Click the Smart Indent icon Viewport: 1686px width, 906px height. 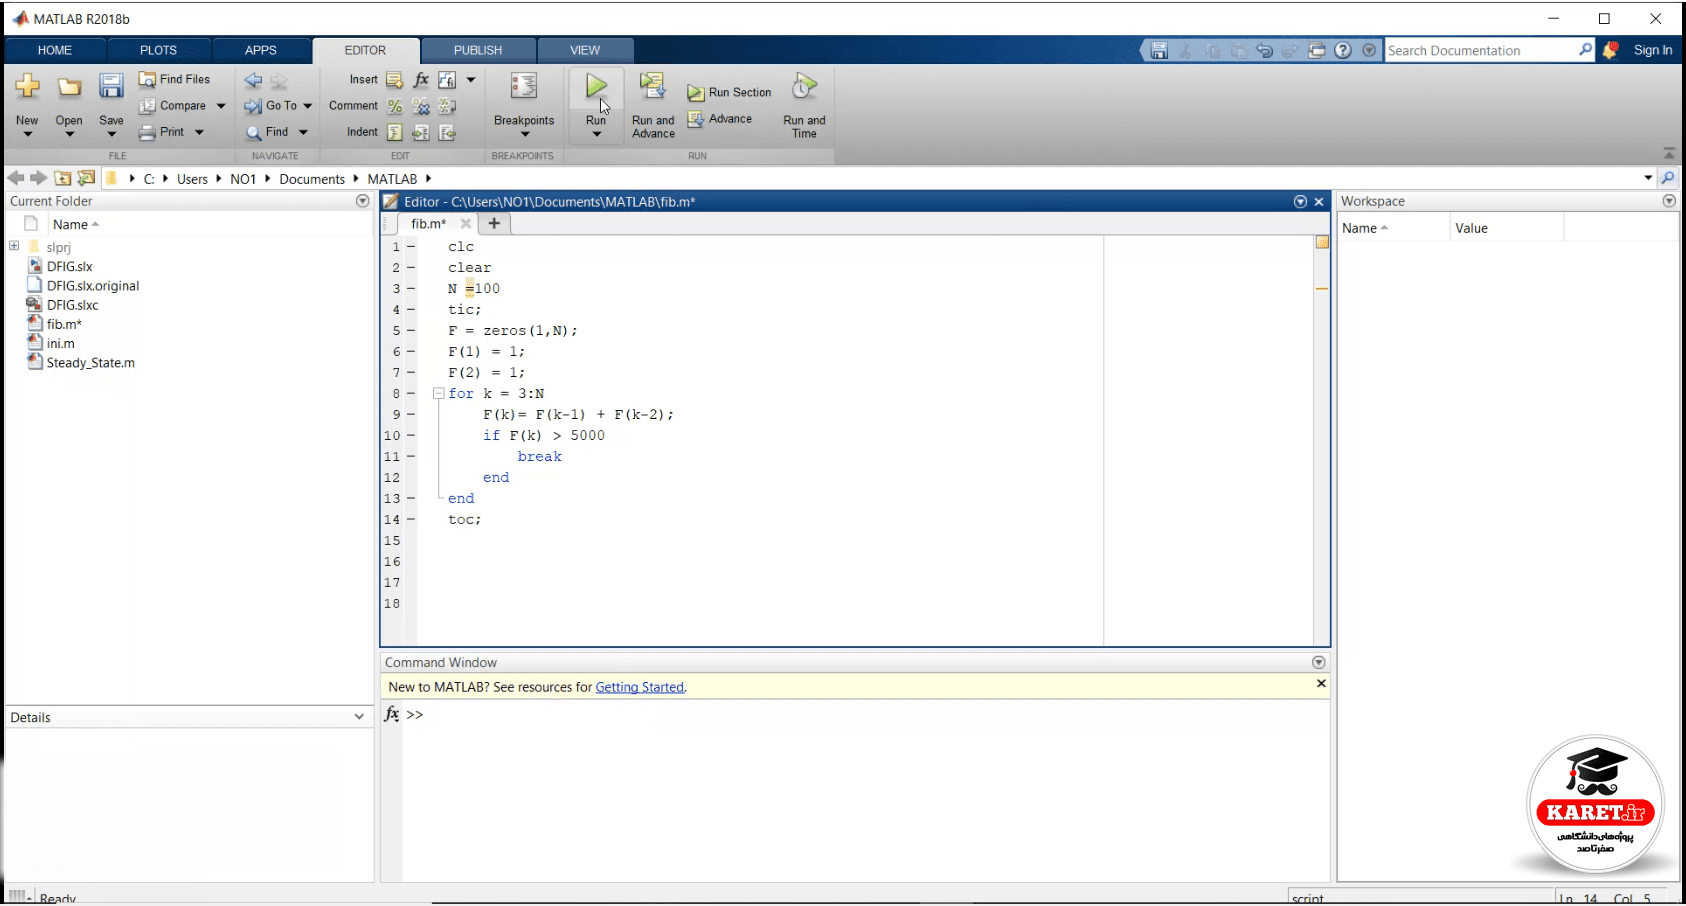click(x=394, y=132)
